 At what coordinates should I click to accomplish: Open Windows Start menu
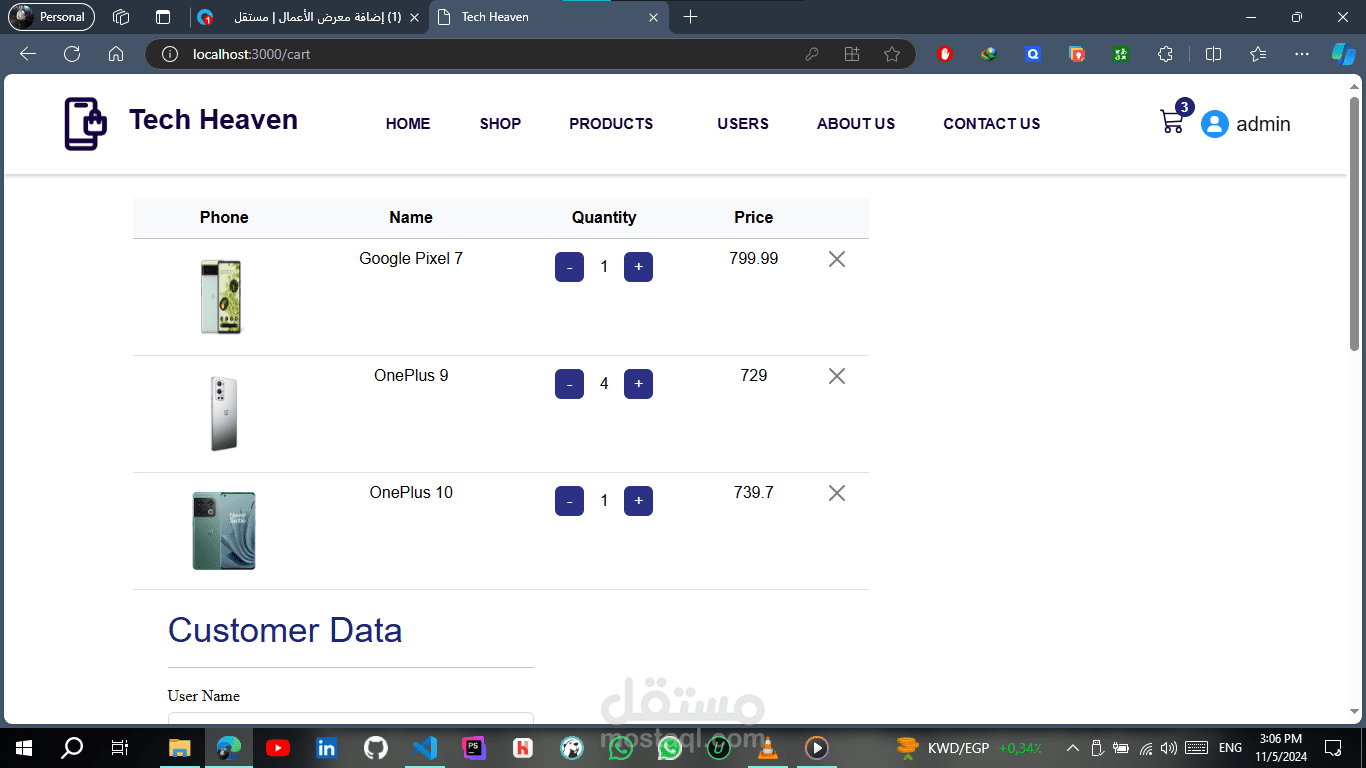(x=24, y=747)
